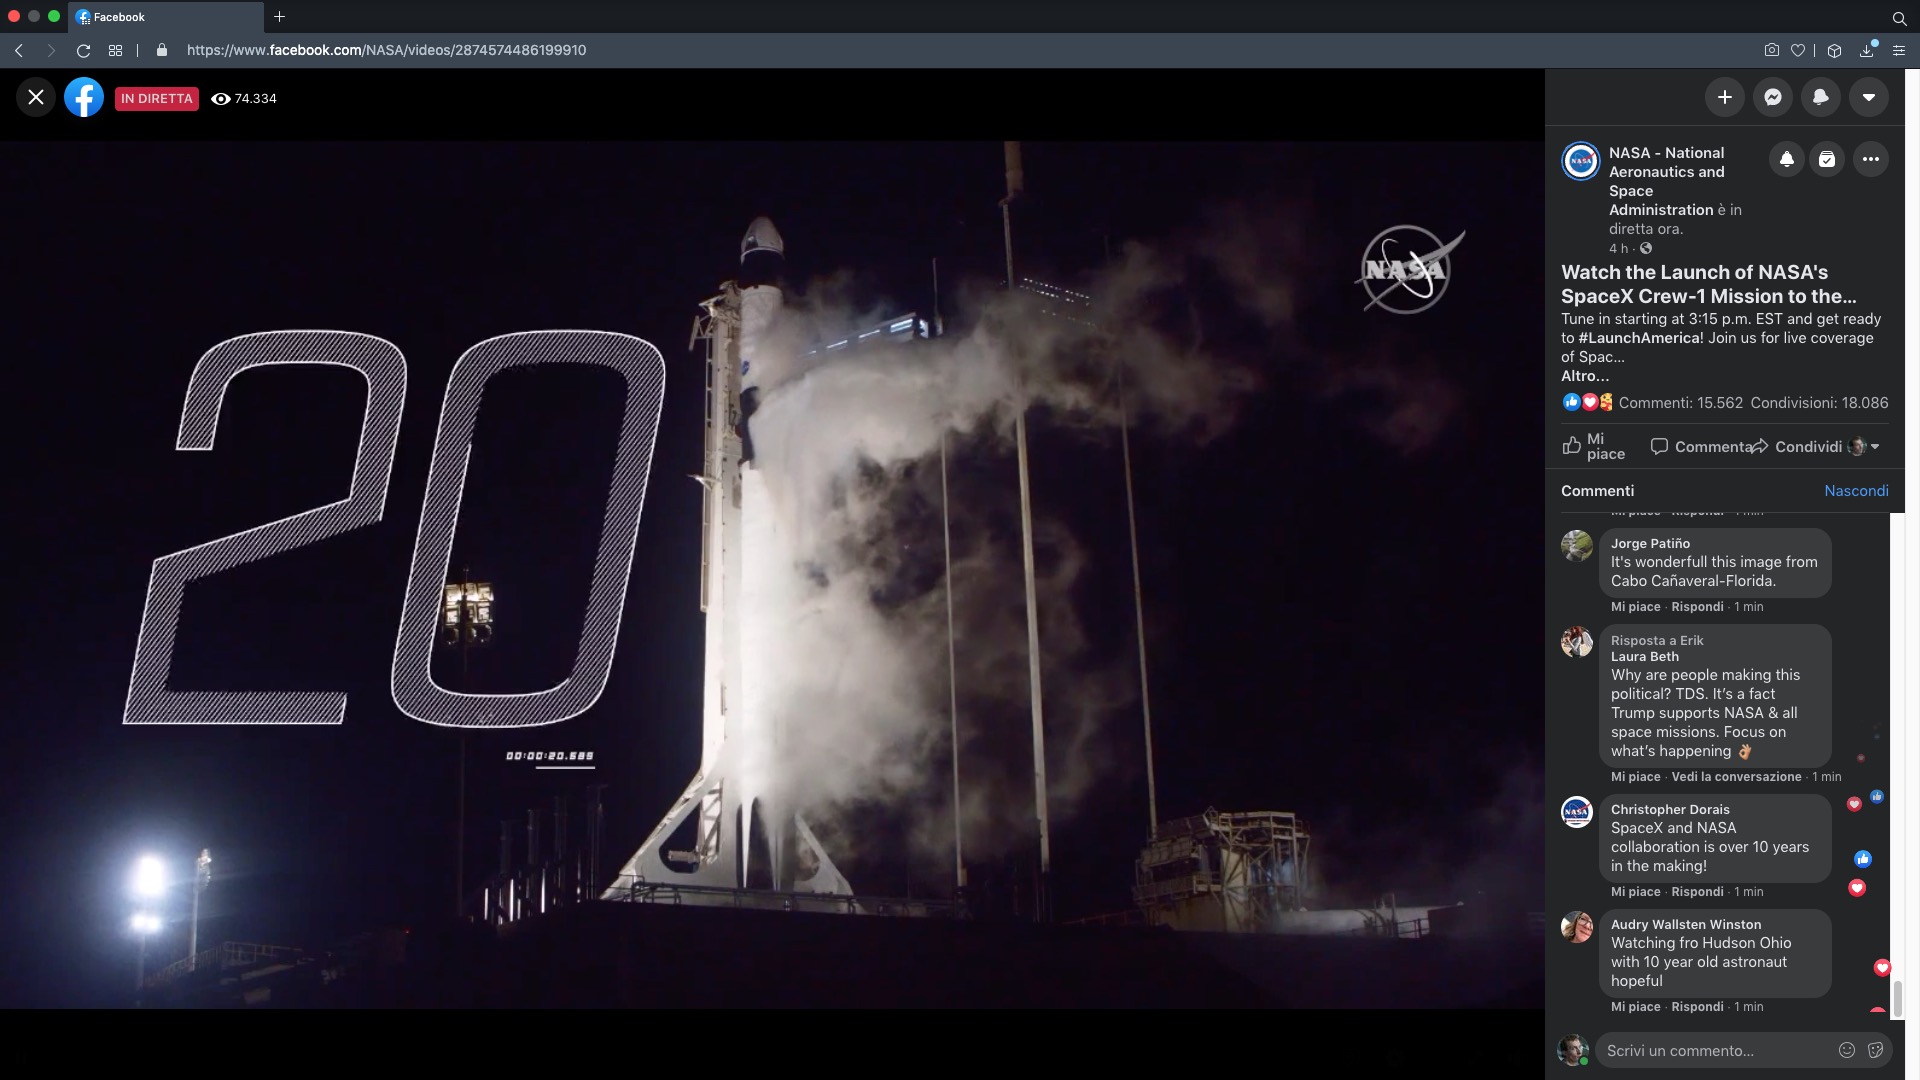This screenshot has height=1080, width=1920.
Task: Click the comment author avatar beside input
Action: [1573, 1050]
